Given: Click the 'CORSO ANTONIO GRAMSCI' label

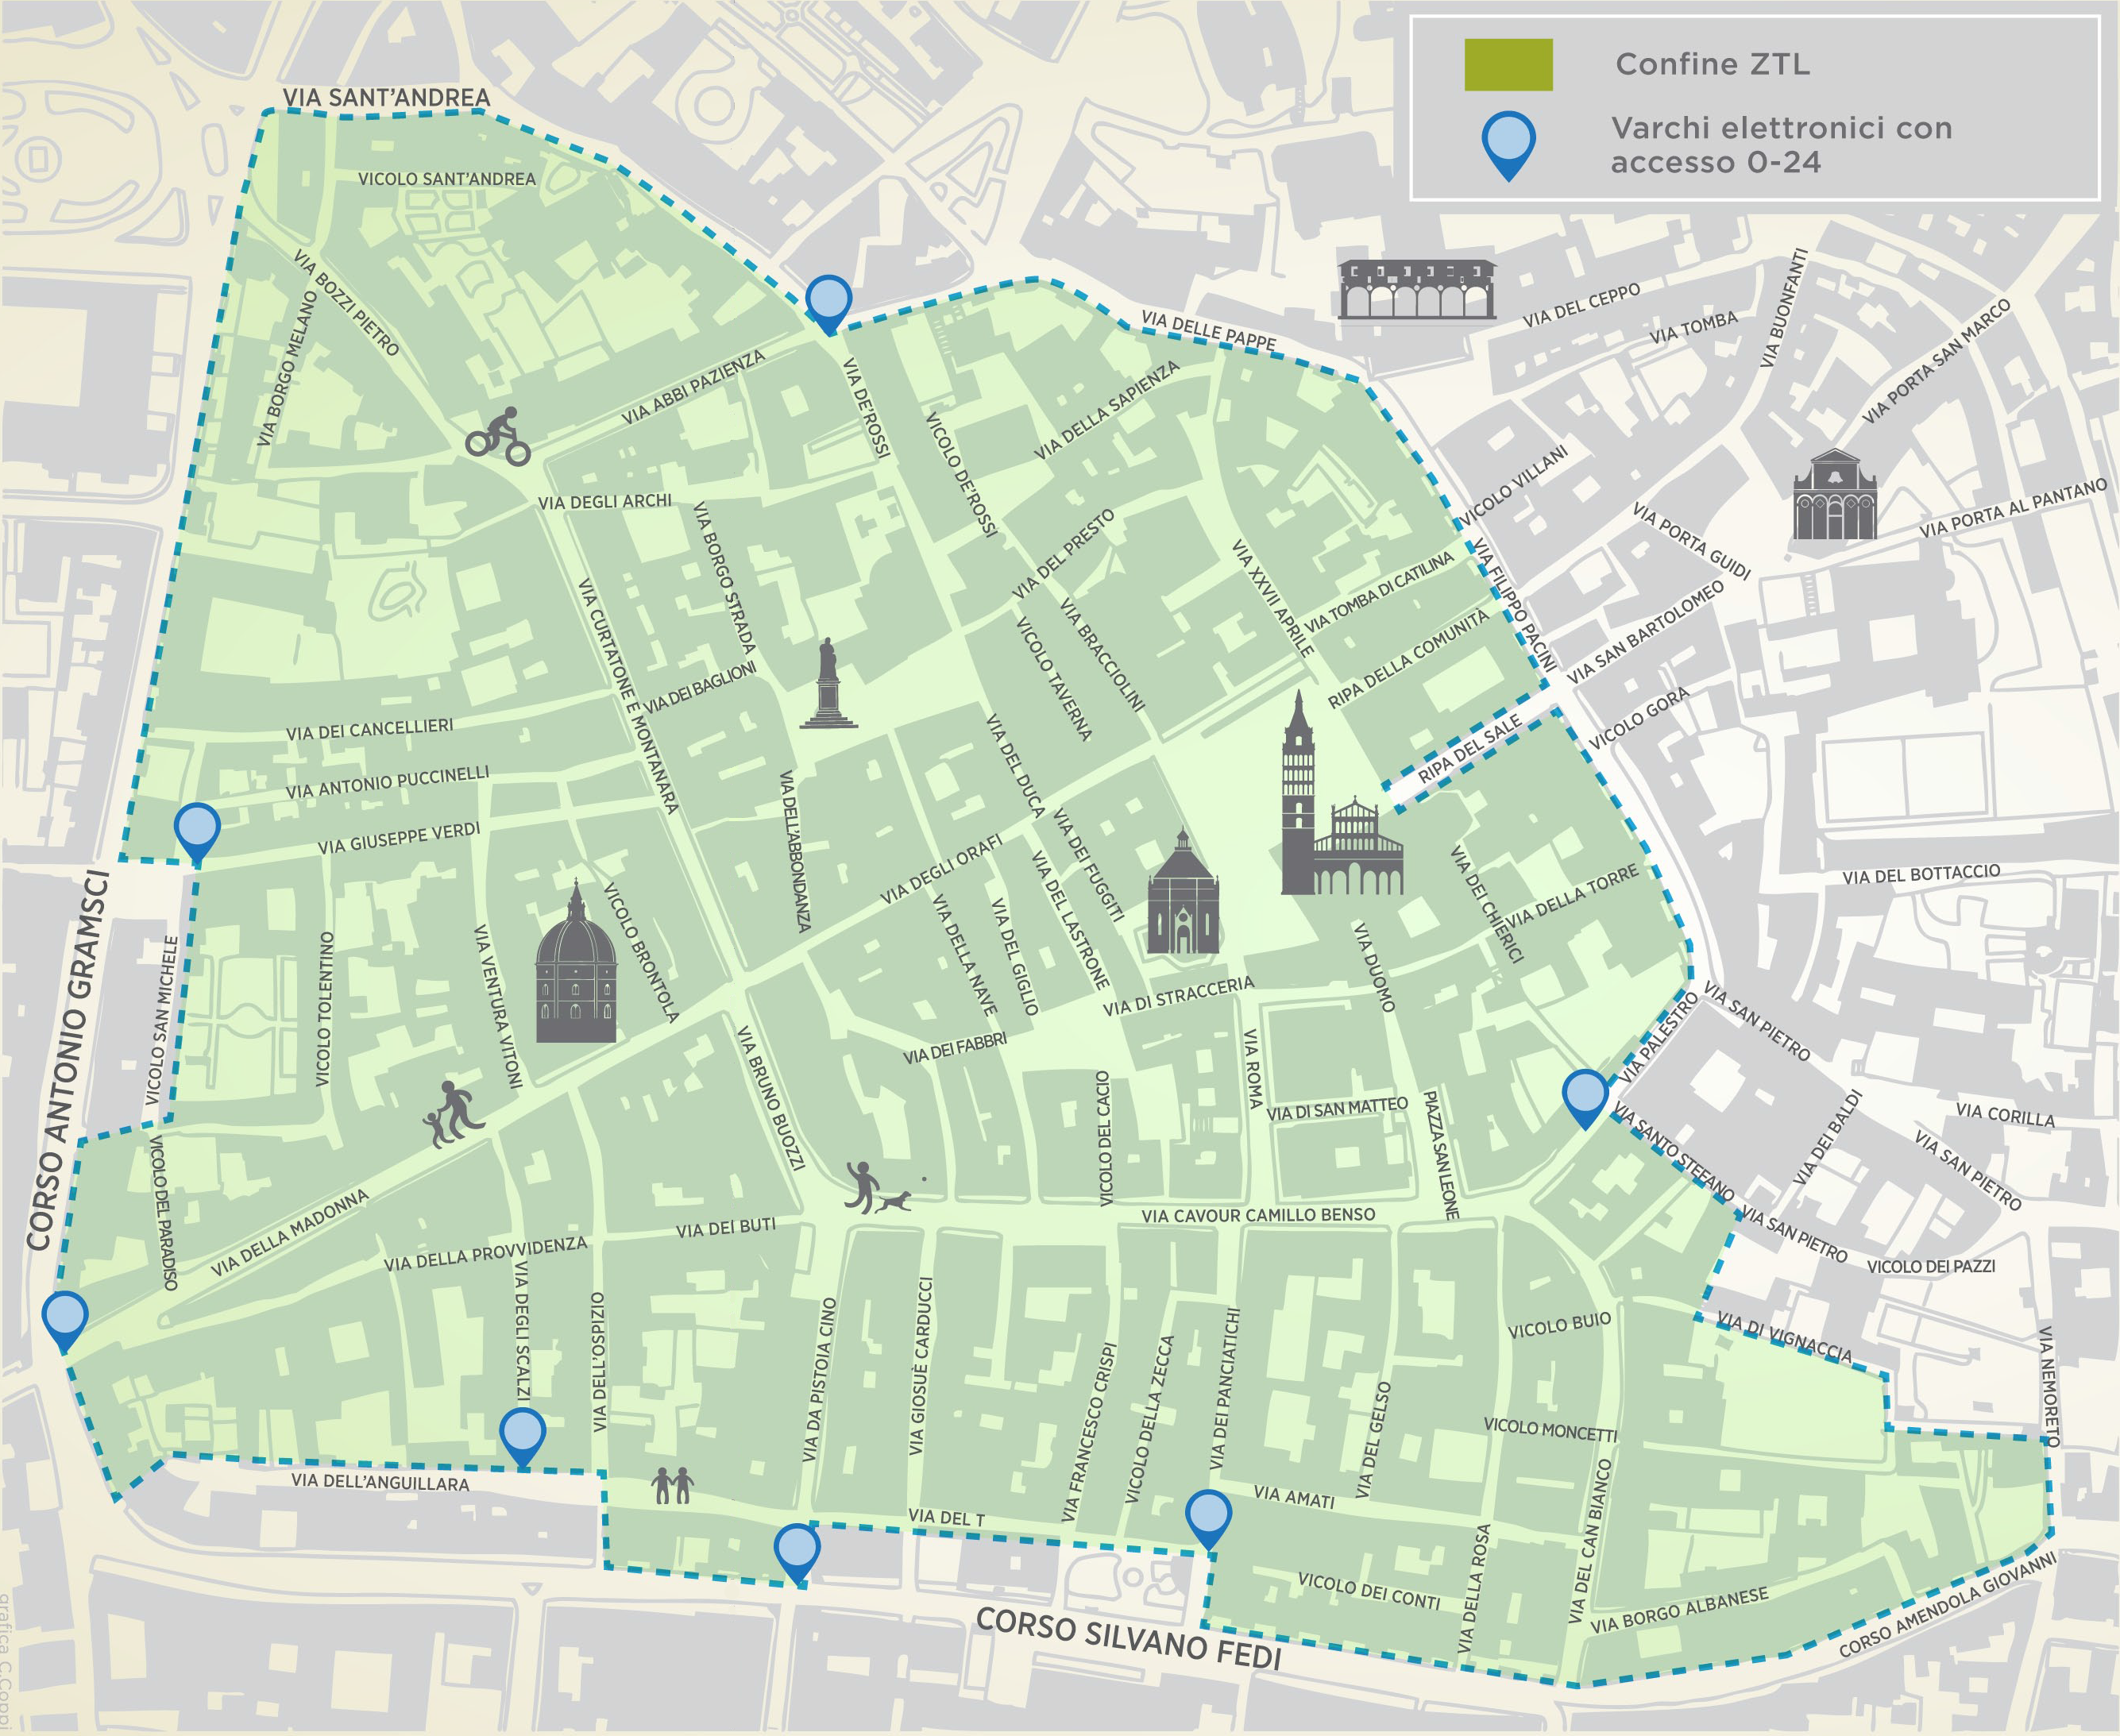Looking at the screenshot, I should [68, 1060].
